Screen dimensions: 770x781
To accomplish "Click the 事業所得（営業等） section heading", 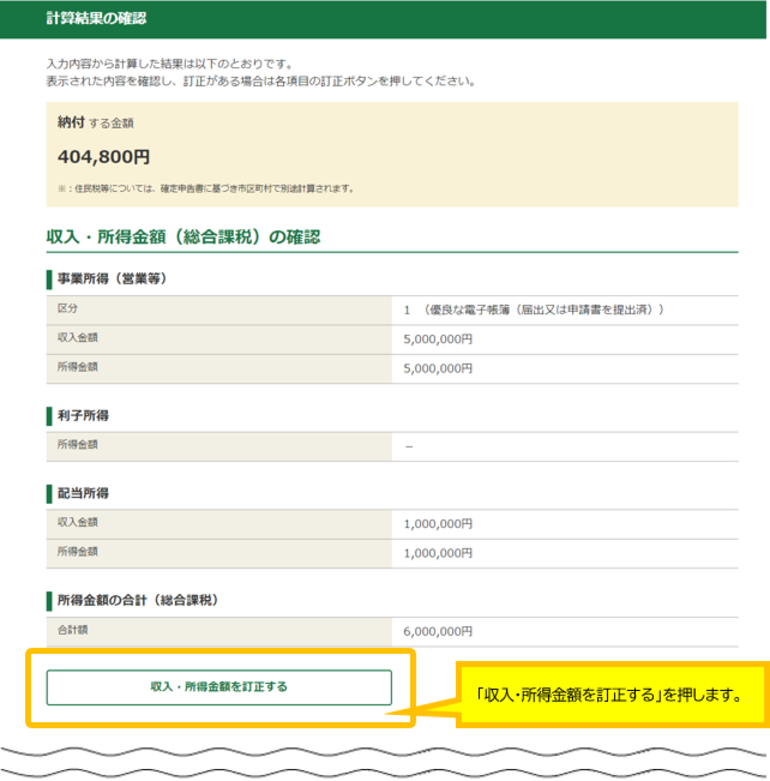I will pyautogui.click(x=111, y=278).
